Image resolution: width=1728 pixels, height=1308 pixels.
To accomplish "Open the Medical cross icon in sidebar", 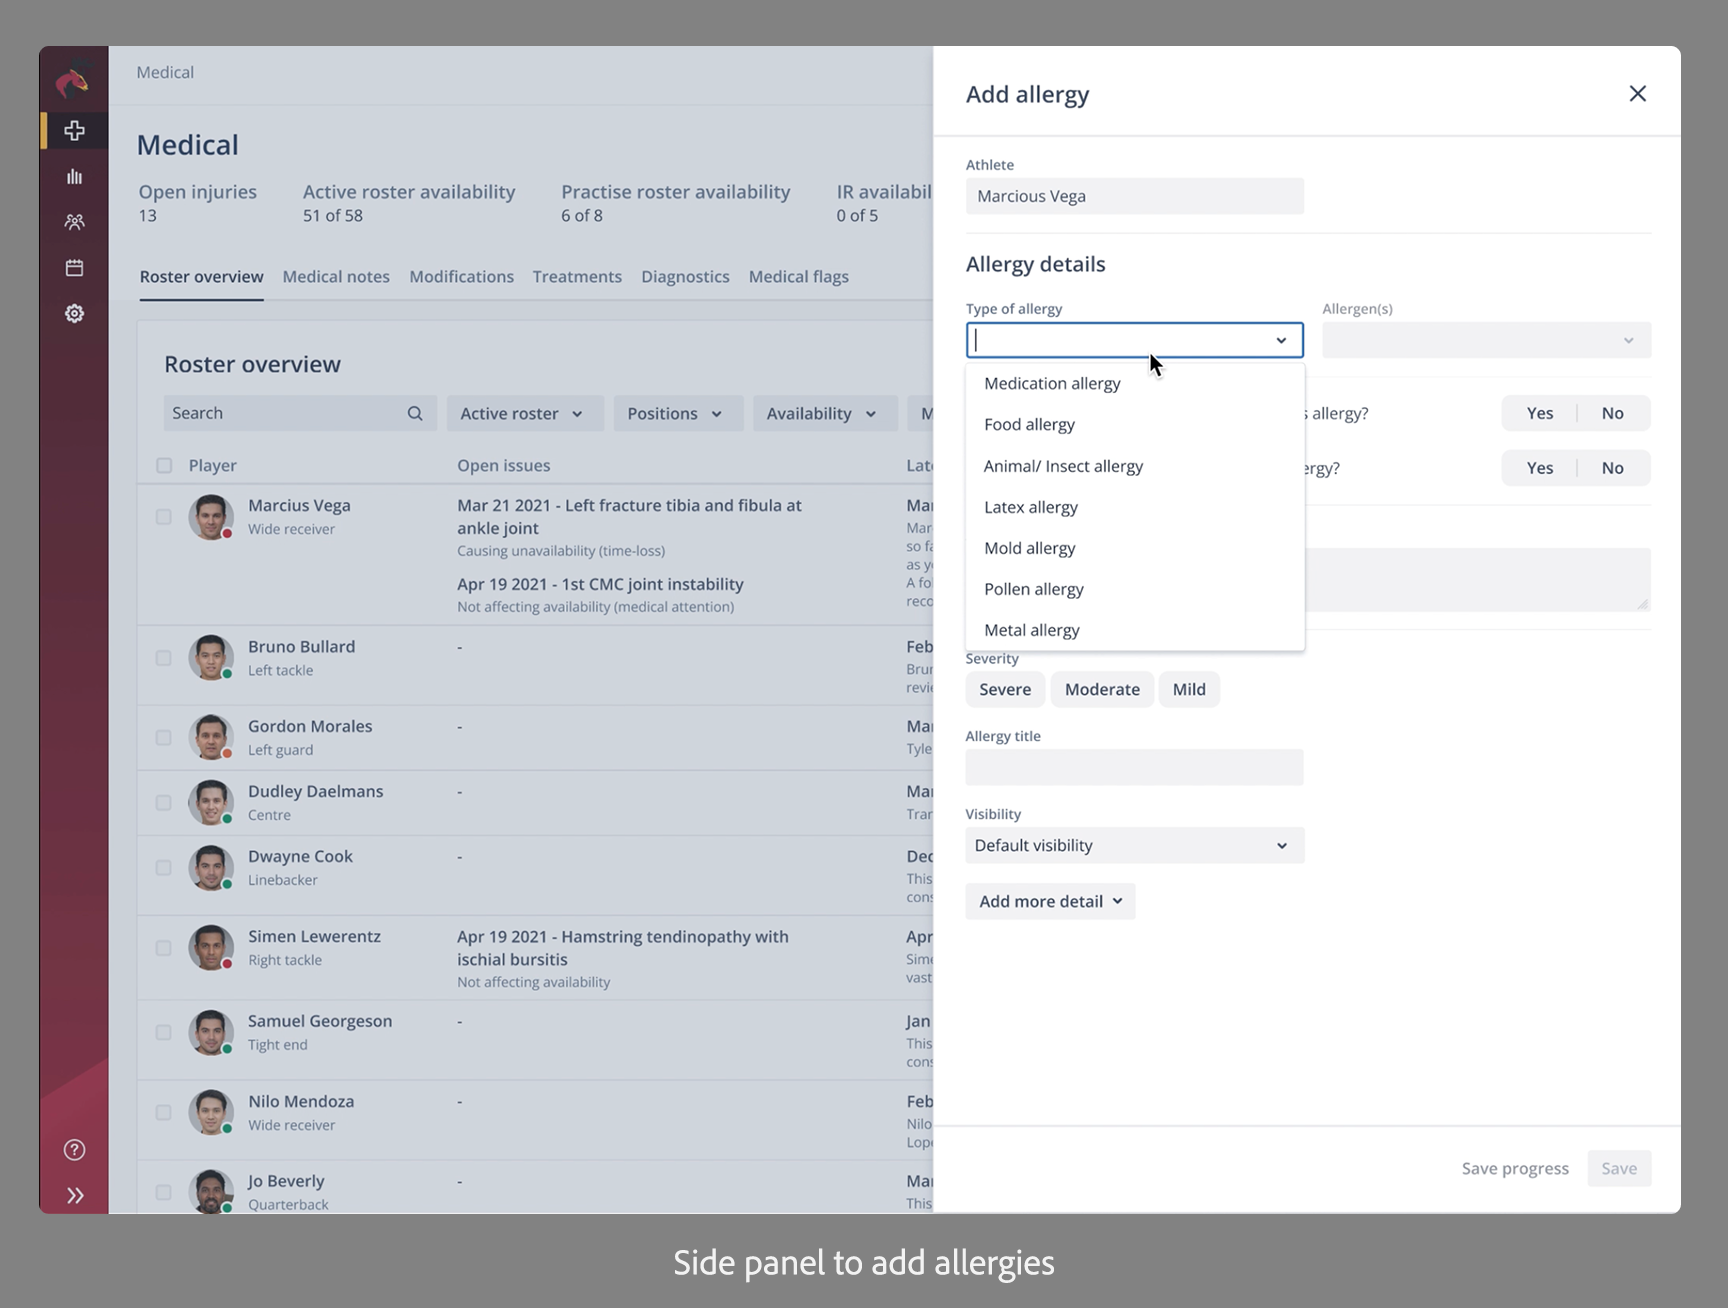I will [x=74, y=131].
